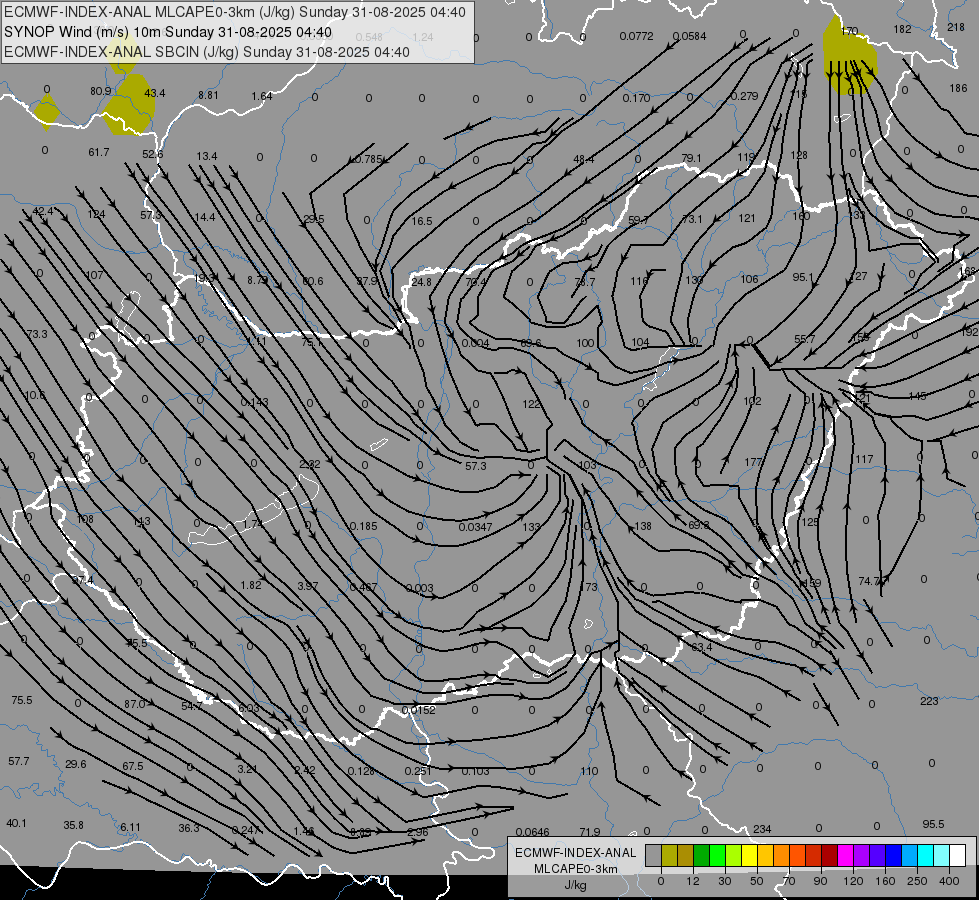Screen dimensions: 979x900
Task: Click the map value 80.9
Action: click(101, 91)
